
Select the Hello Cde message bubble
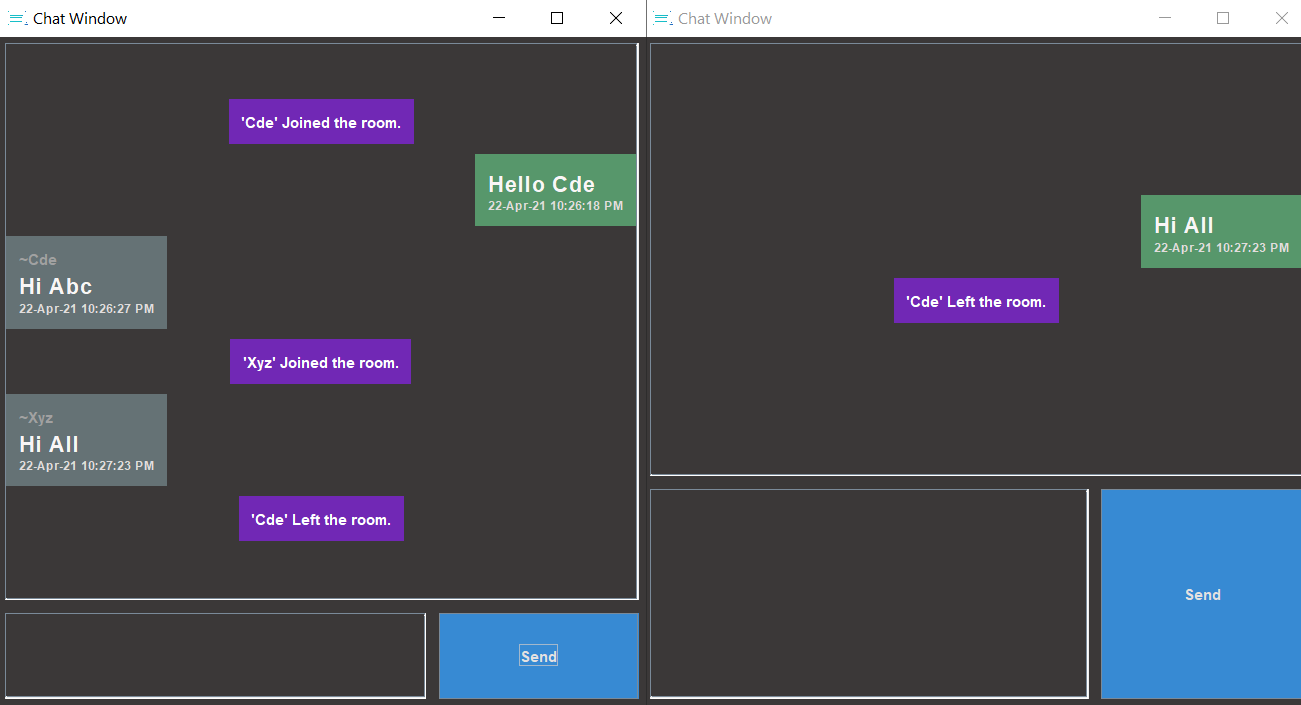coord(555,190)
